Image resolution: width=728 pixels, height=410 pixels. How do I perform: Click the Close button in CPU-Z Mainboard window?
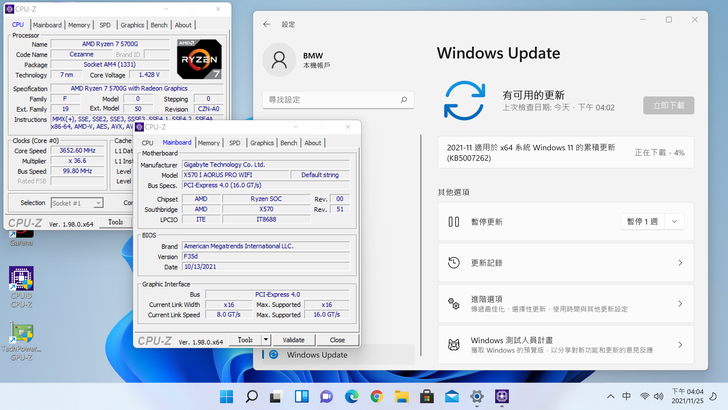(337, 340)
